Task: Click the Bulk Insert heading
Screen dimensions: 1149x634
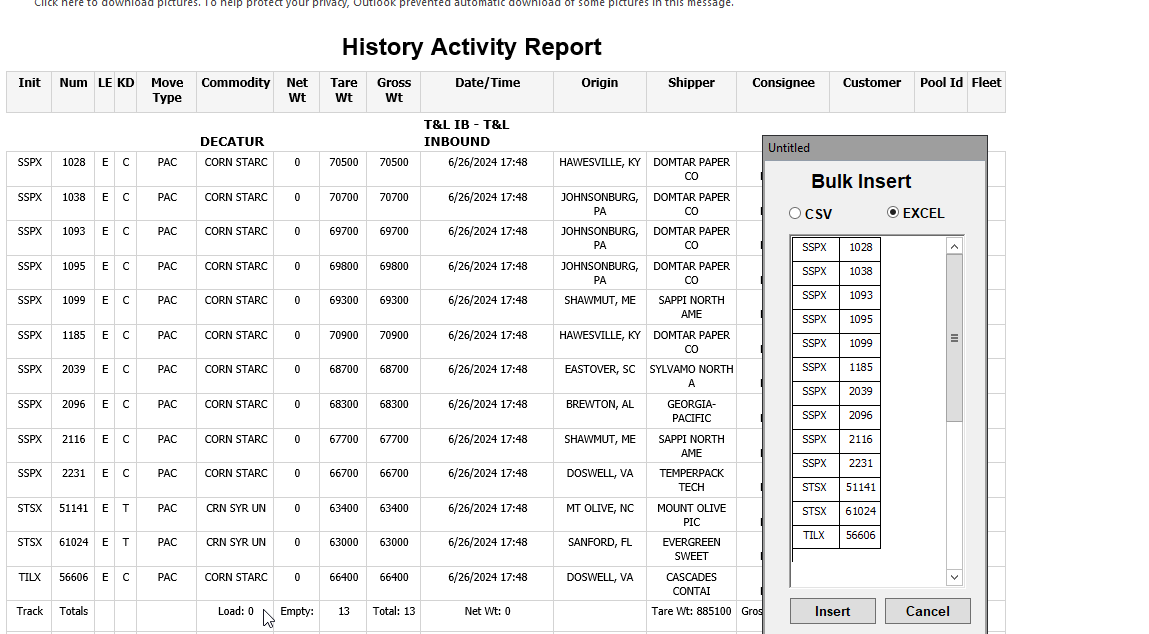Action: click(x=861, y=181)
